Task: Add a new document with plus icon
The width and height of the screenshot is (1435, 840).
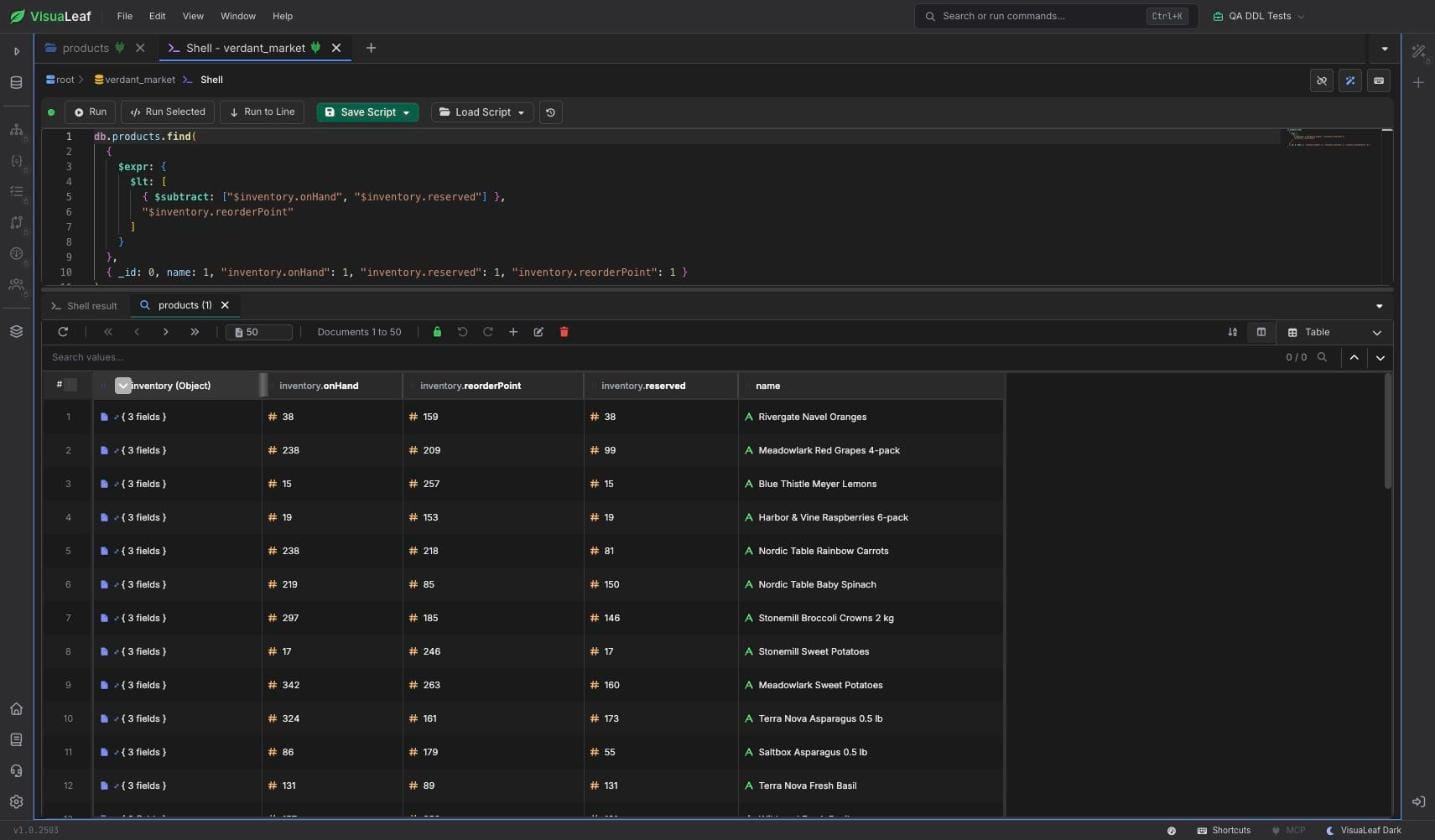Action: click(x=513, y=332)
